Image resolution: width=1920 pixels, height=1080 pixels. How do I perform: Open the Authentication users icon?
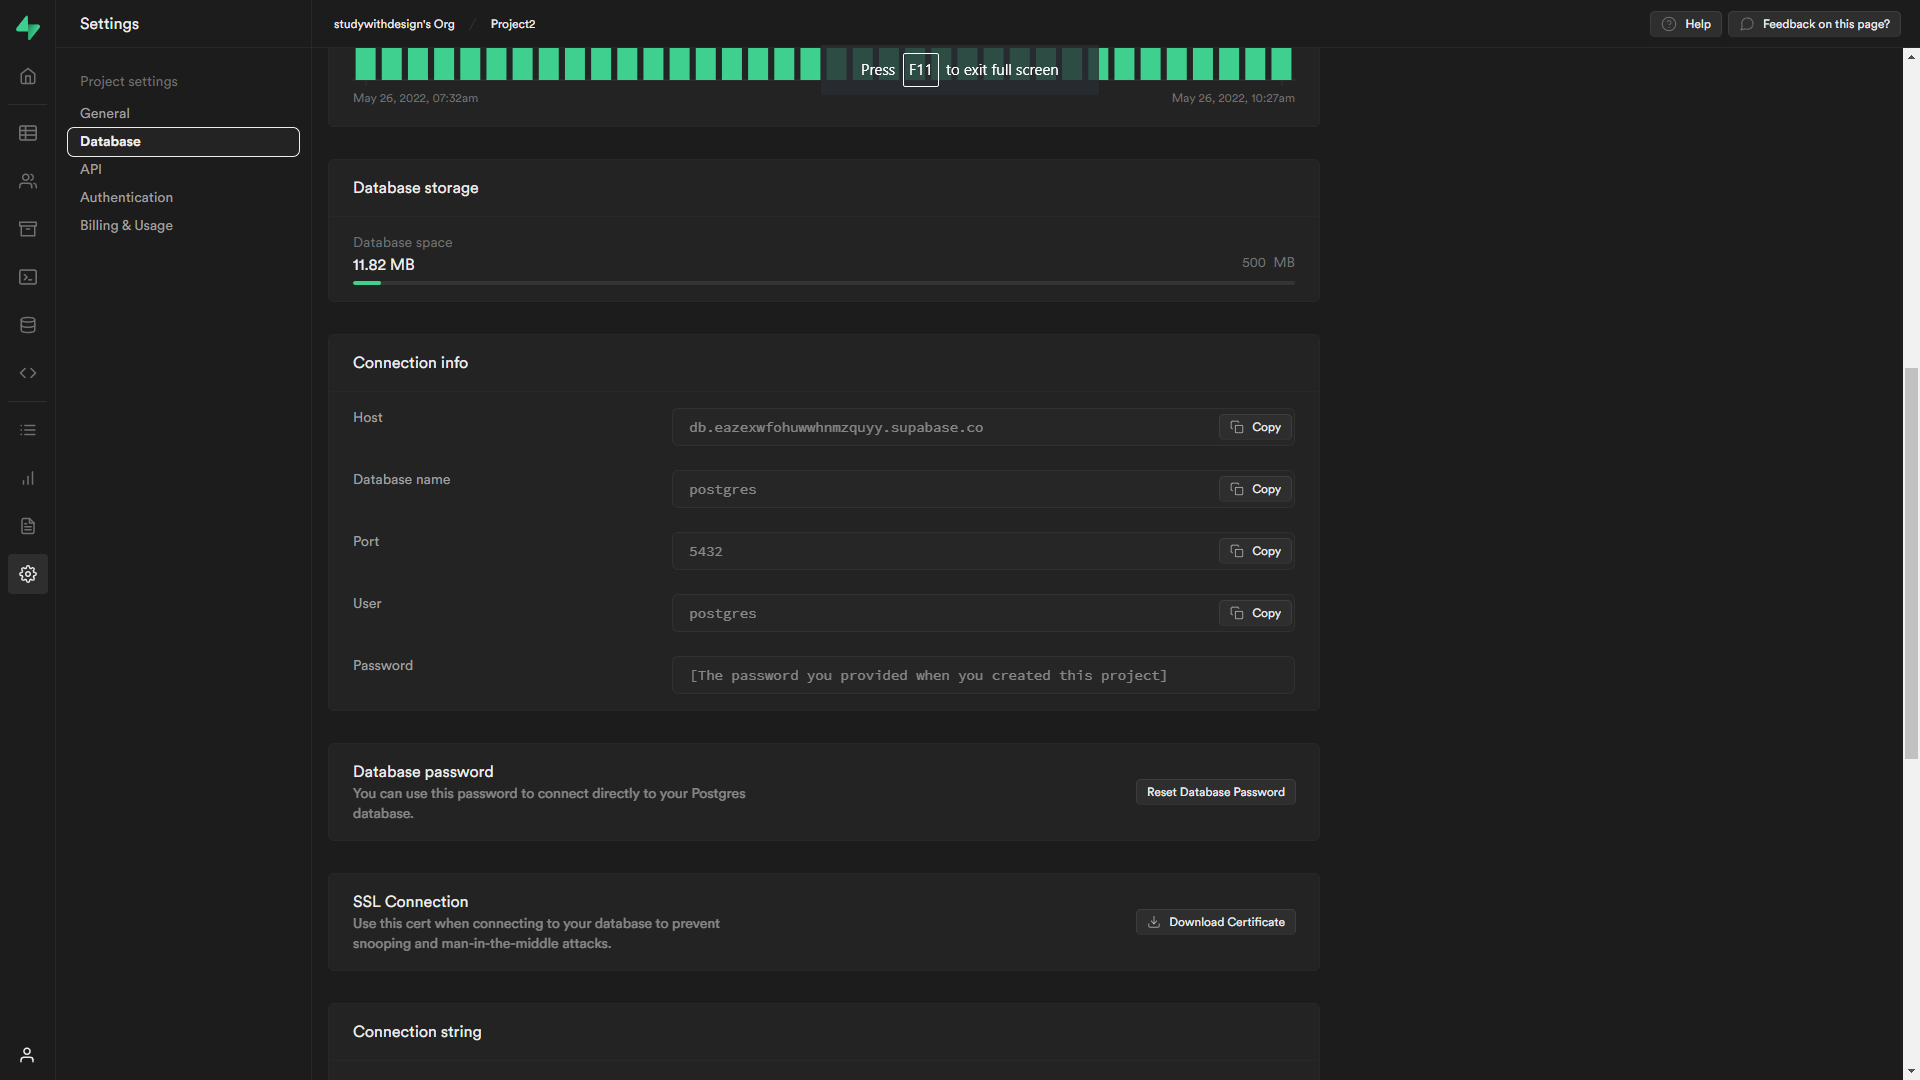[x=28, y=181]
